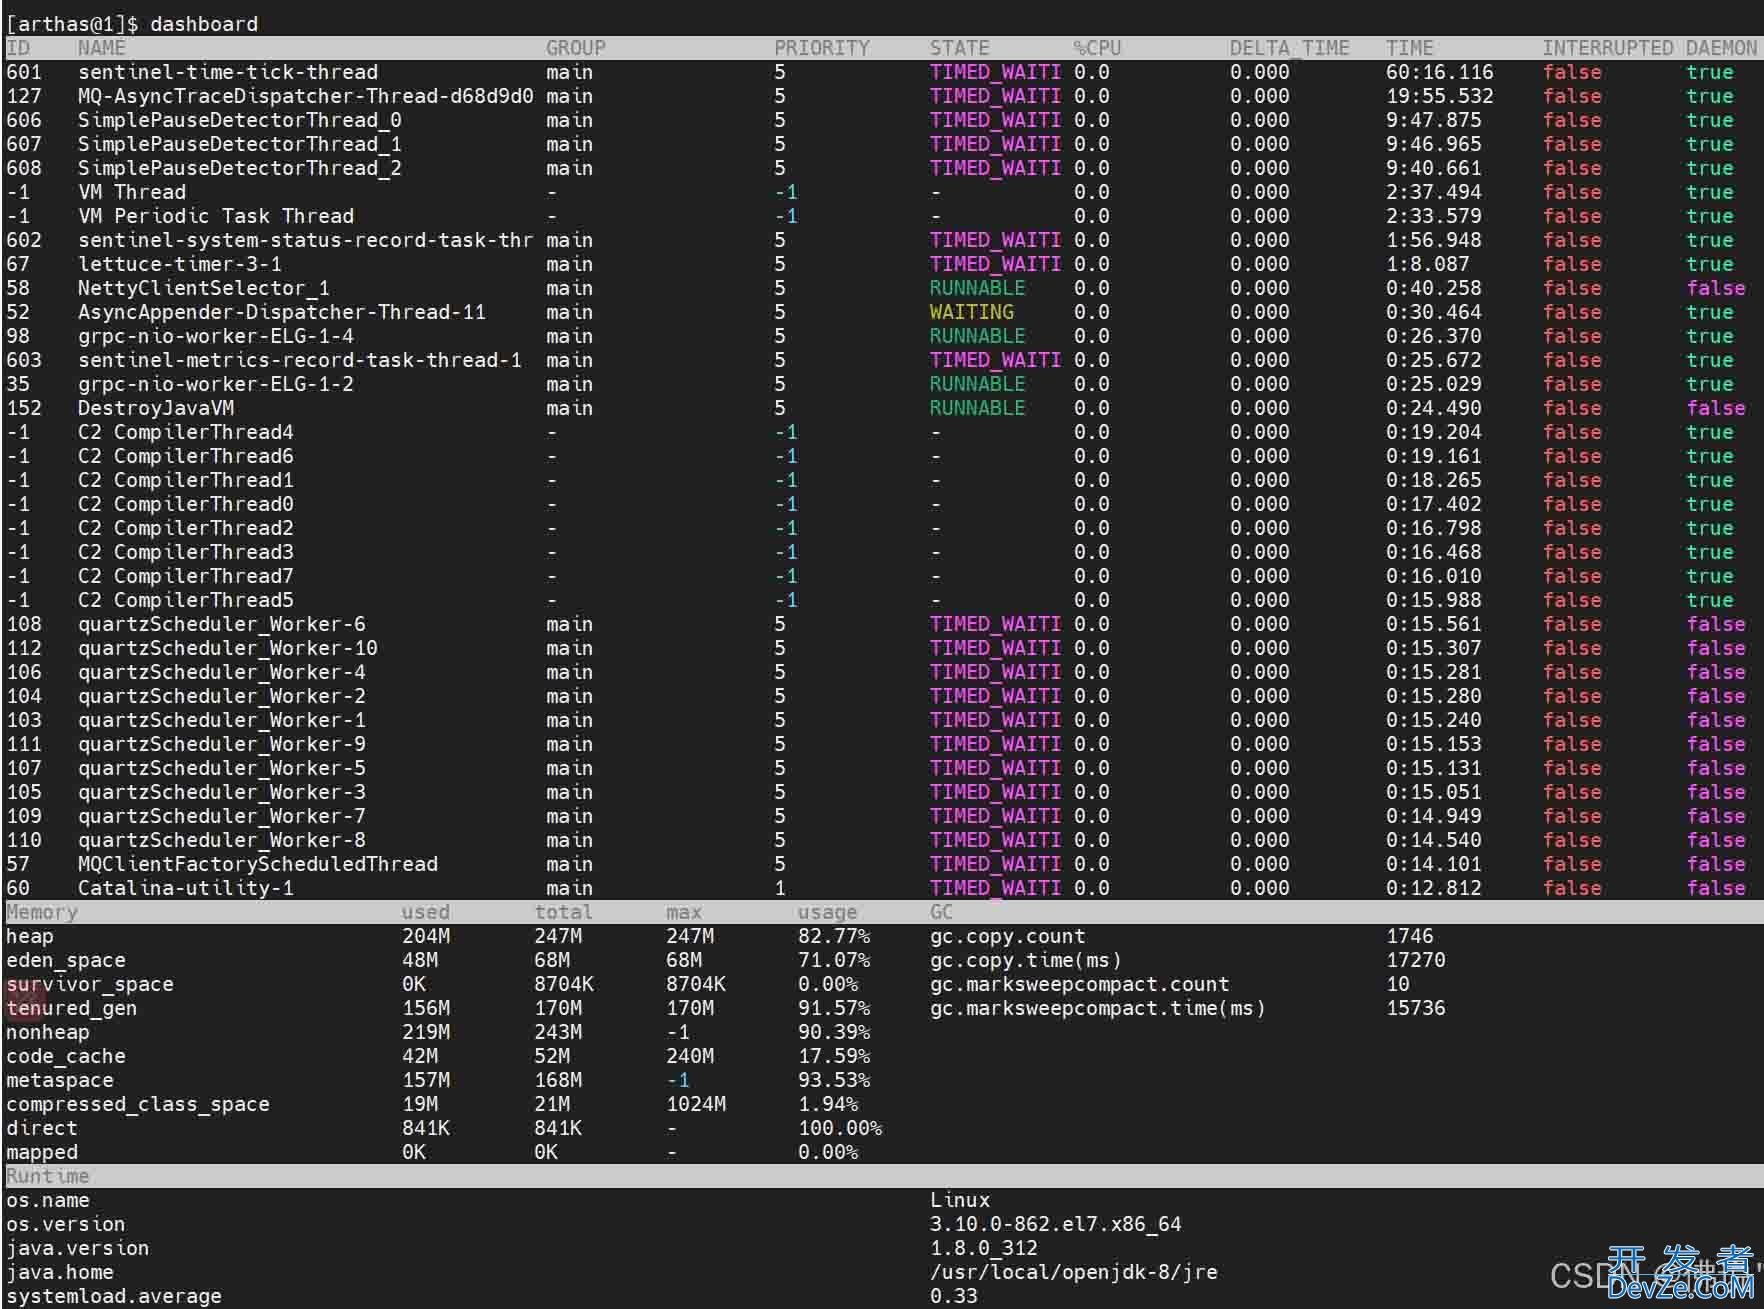Click the 'eden_space' row label

click(66, 960)
